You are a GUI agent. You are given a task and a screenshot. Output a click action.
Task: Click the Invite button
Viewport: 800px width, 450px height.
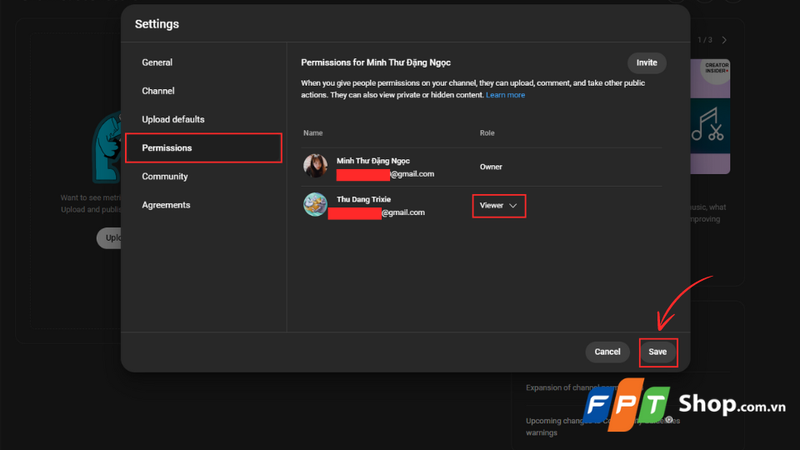pyautogui.click(x=646, y=63)
